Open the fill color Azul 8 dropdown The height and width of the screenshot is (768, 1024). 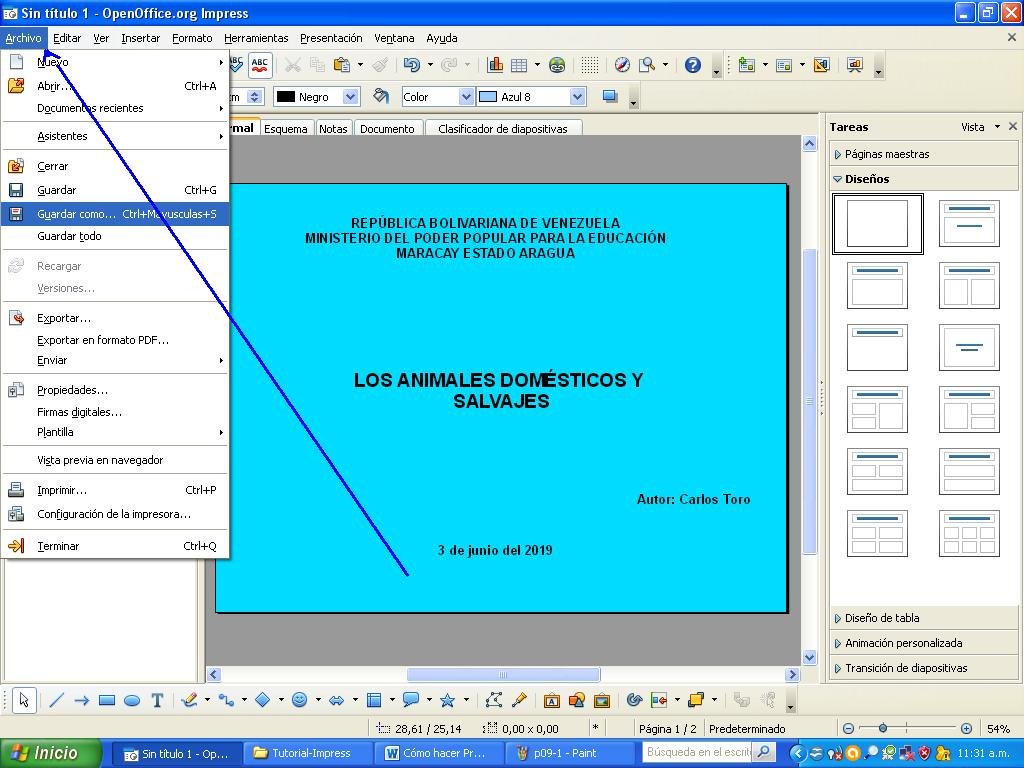(577, 97)
